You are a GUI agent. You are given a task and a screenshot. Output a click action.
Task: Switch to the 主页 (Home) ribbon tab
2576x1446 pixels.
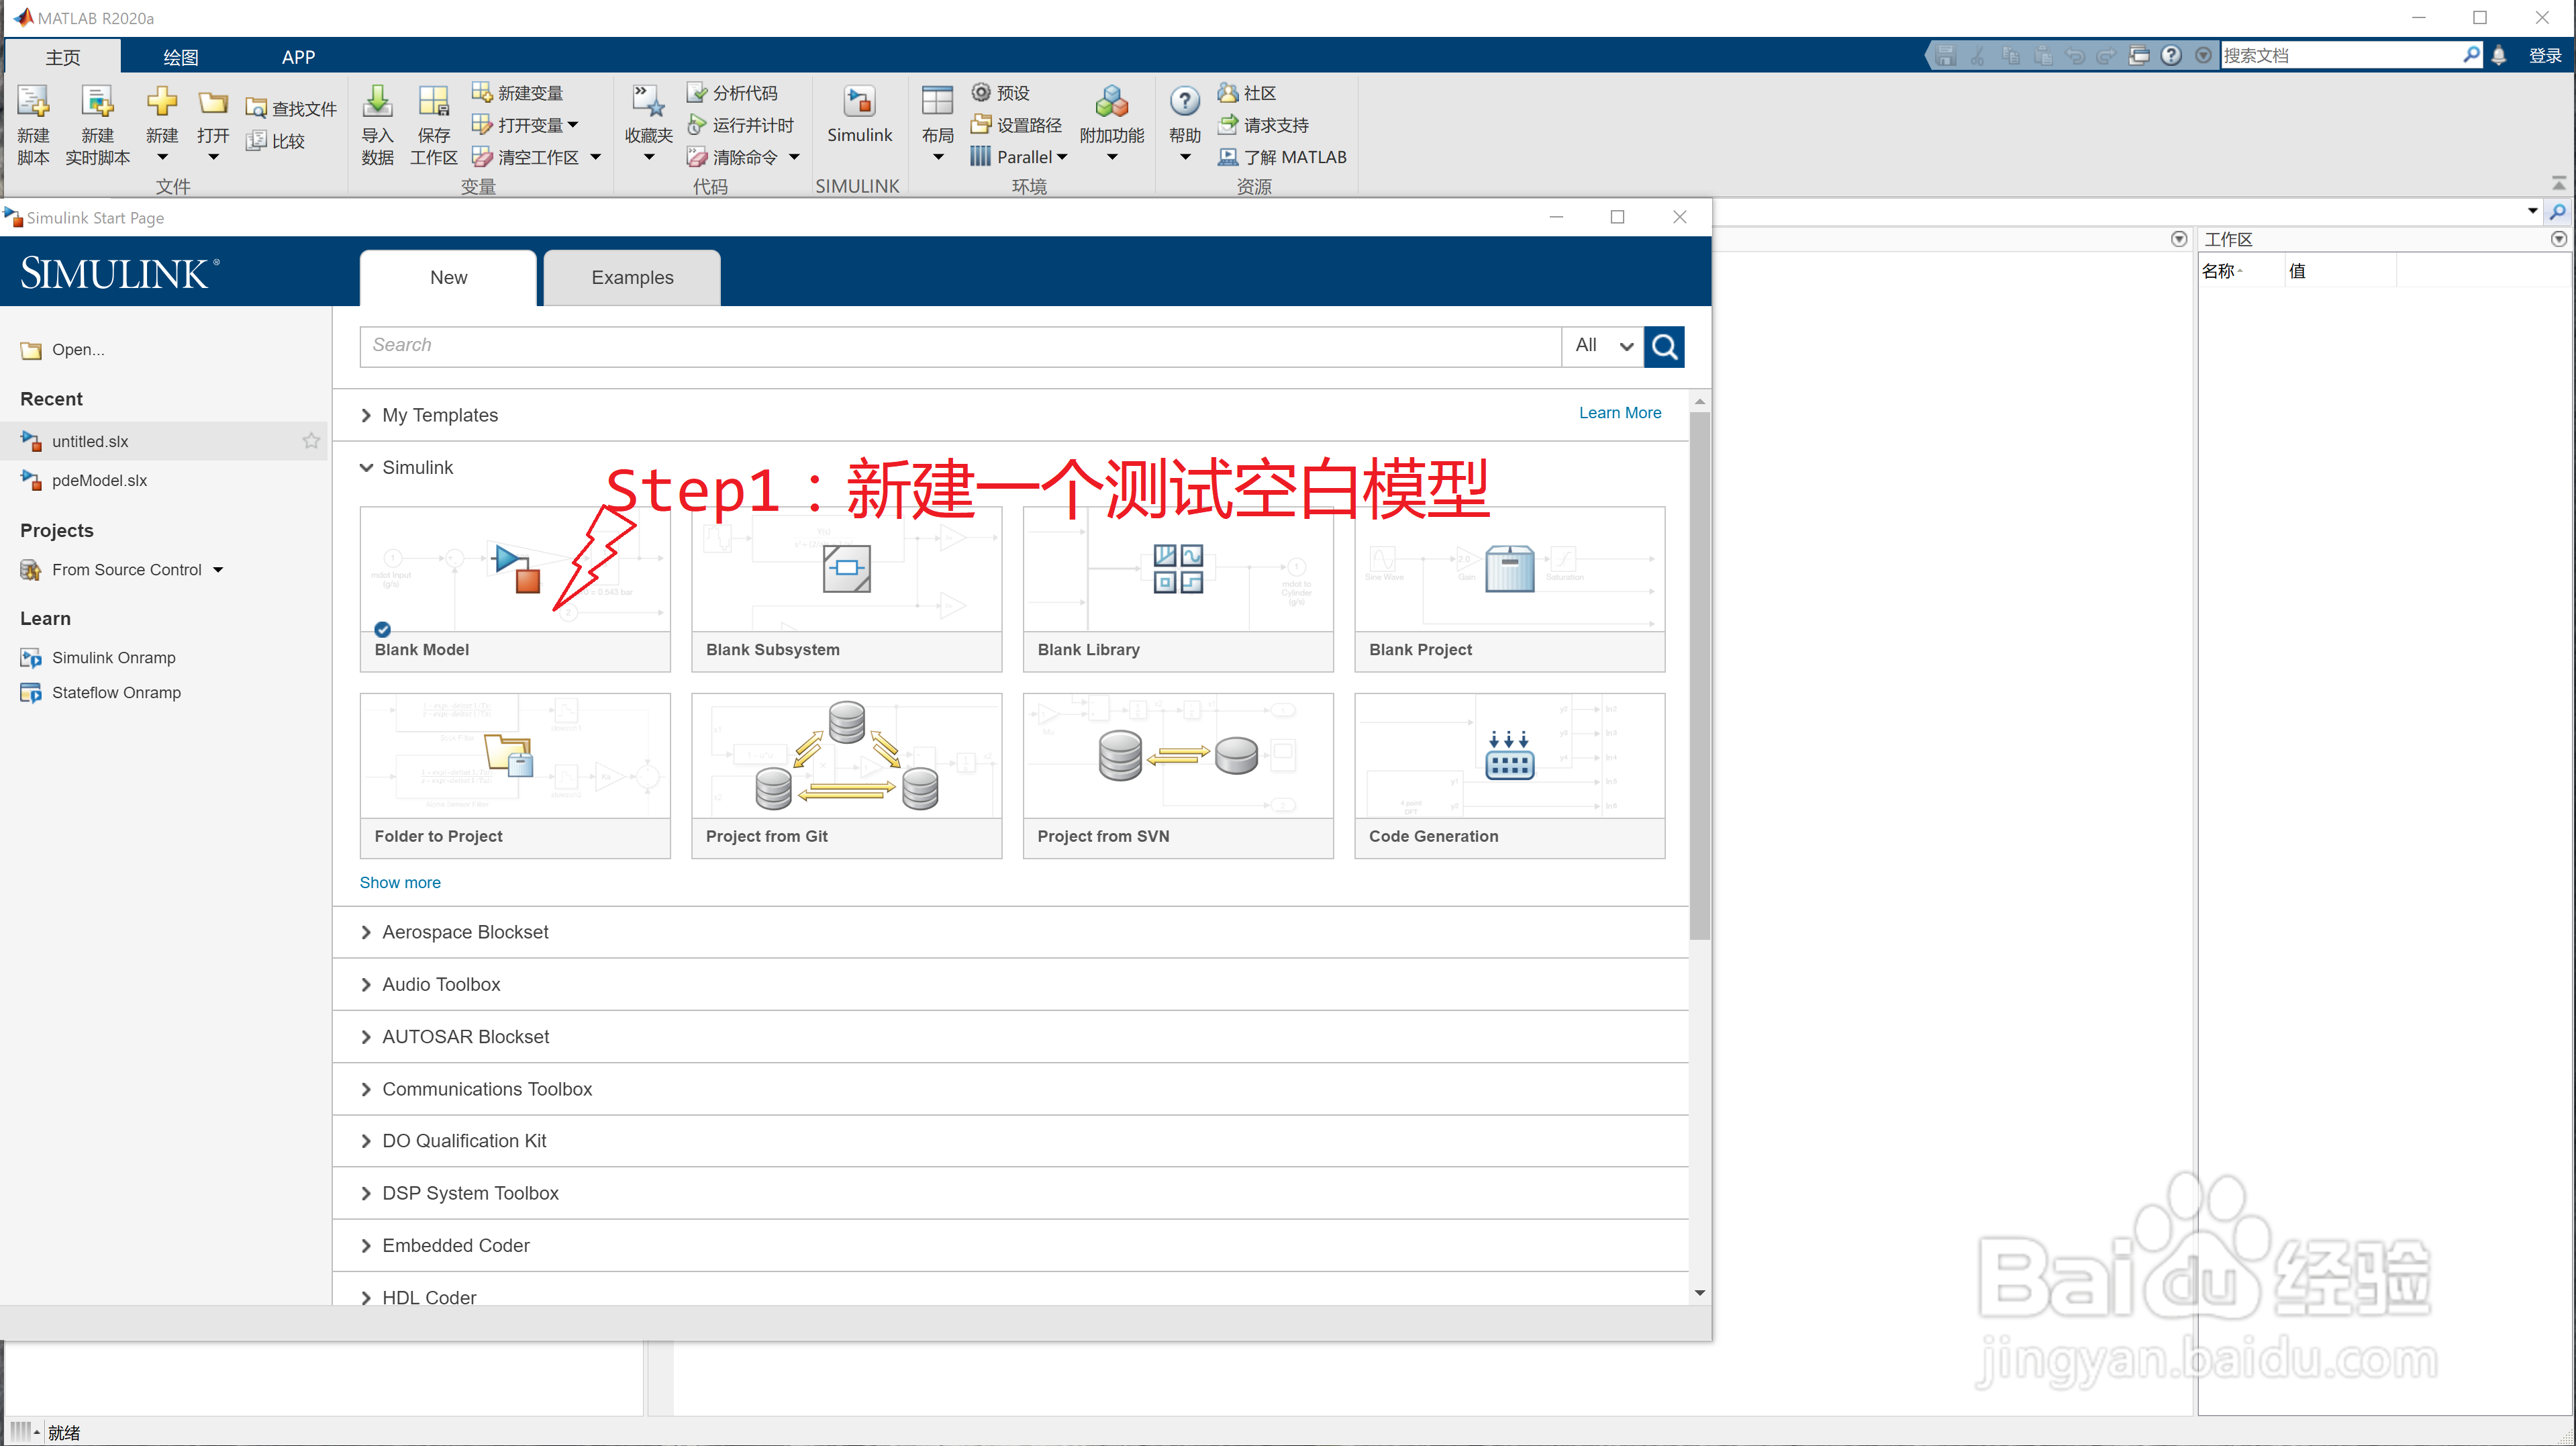[x=62, y=57]
